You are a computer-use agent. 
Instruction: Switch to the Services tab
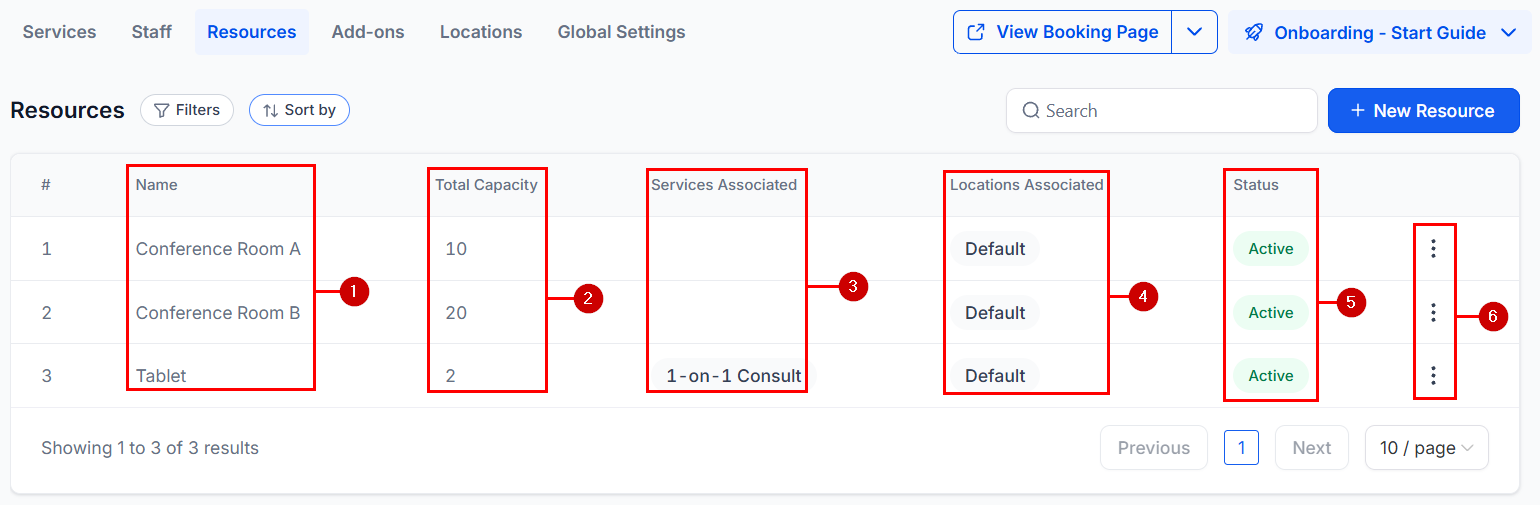59,32
